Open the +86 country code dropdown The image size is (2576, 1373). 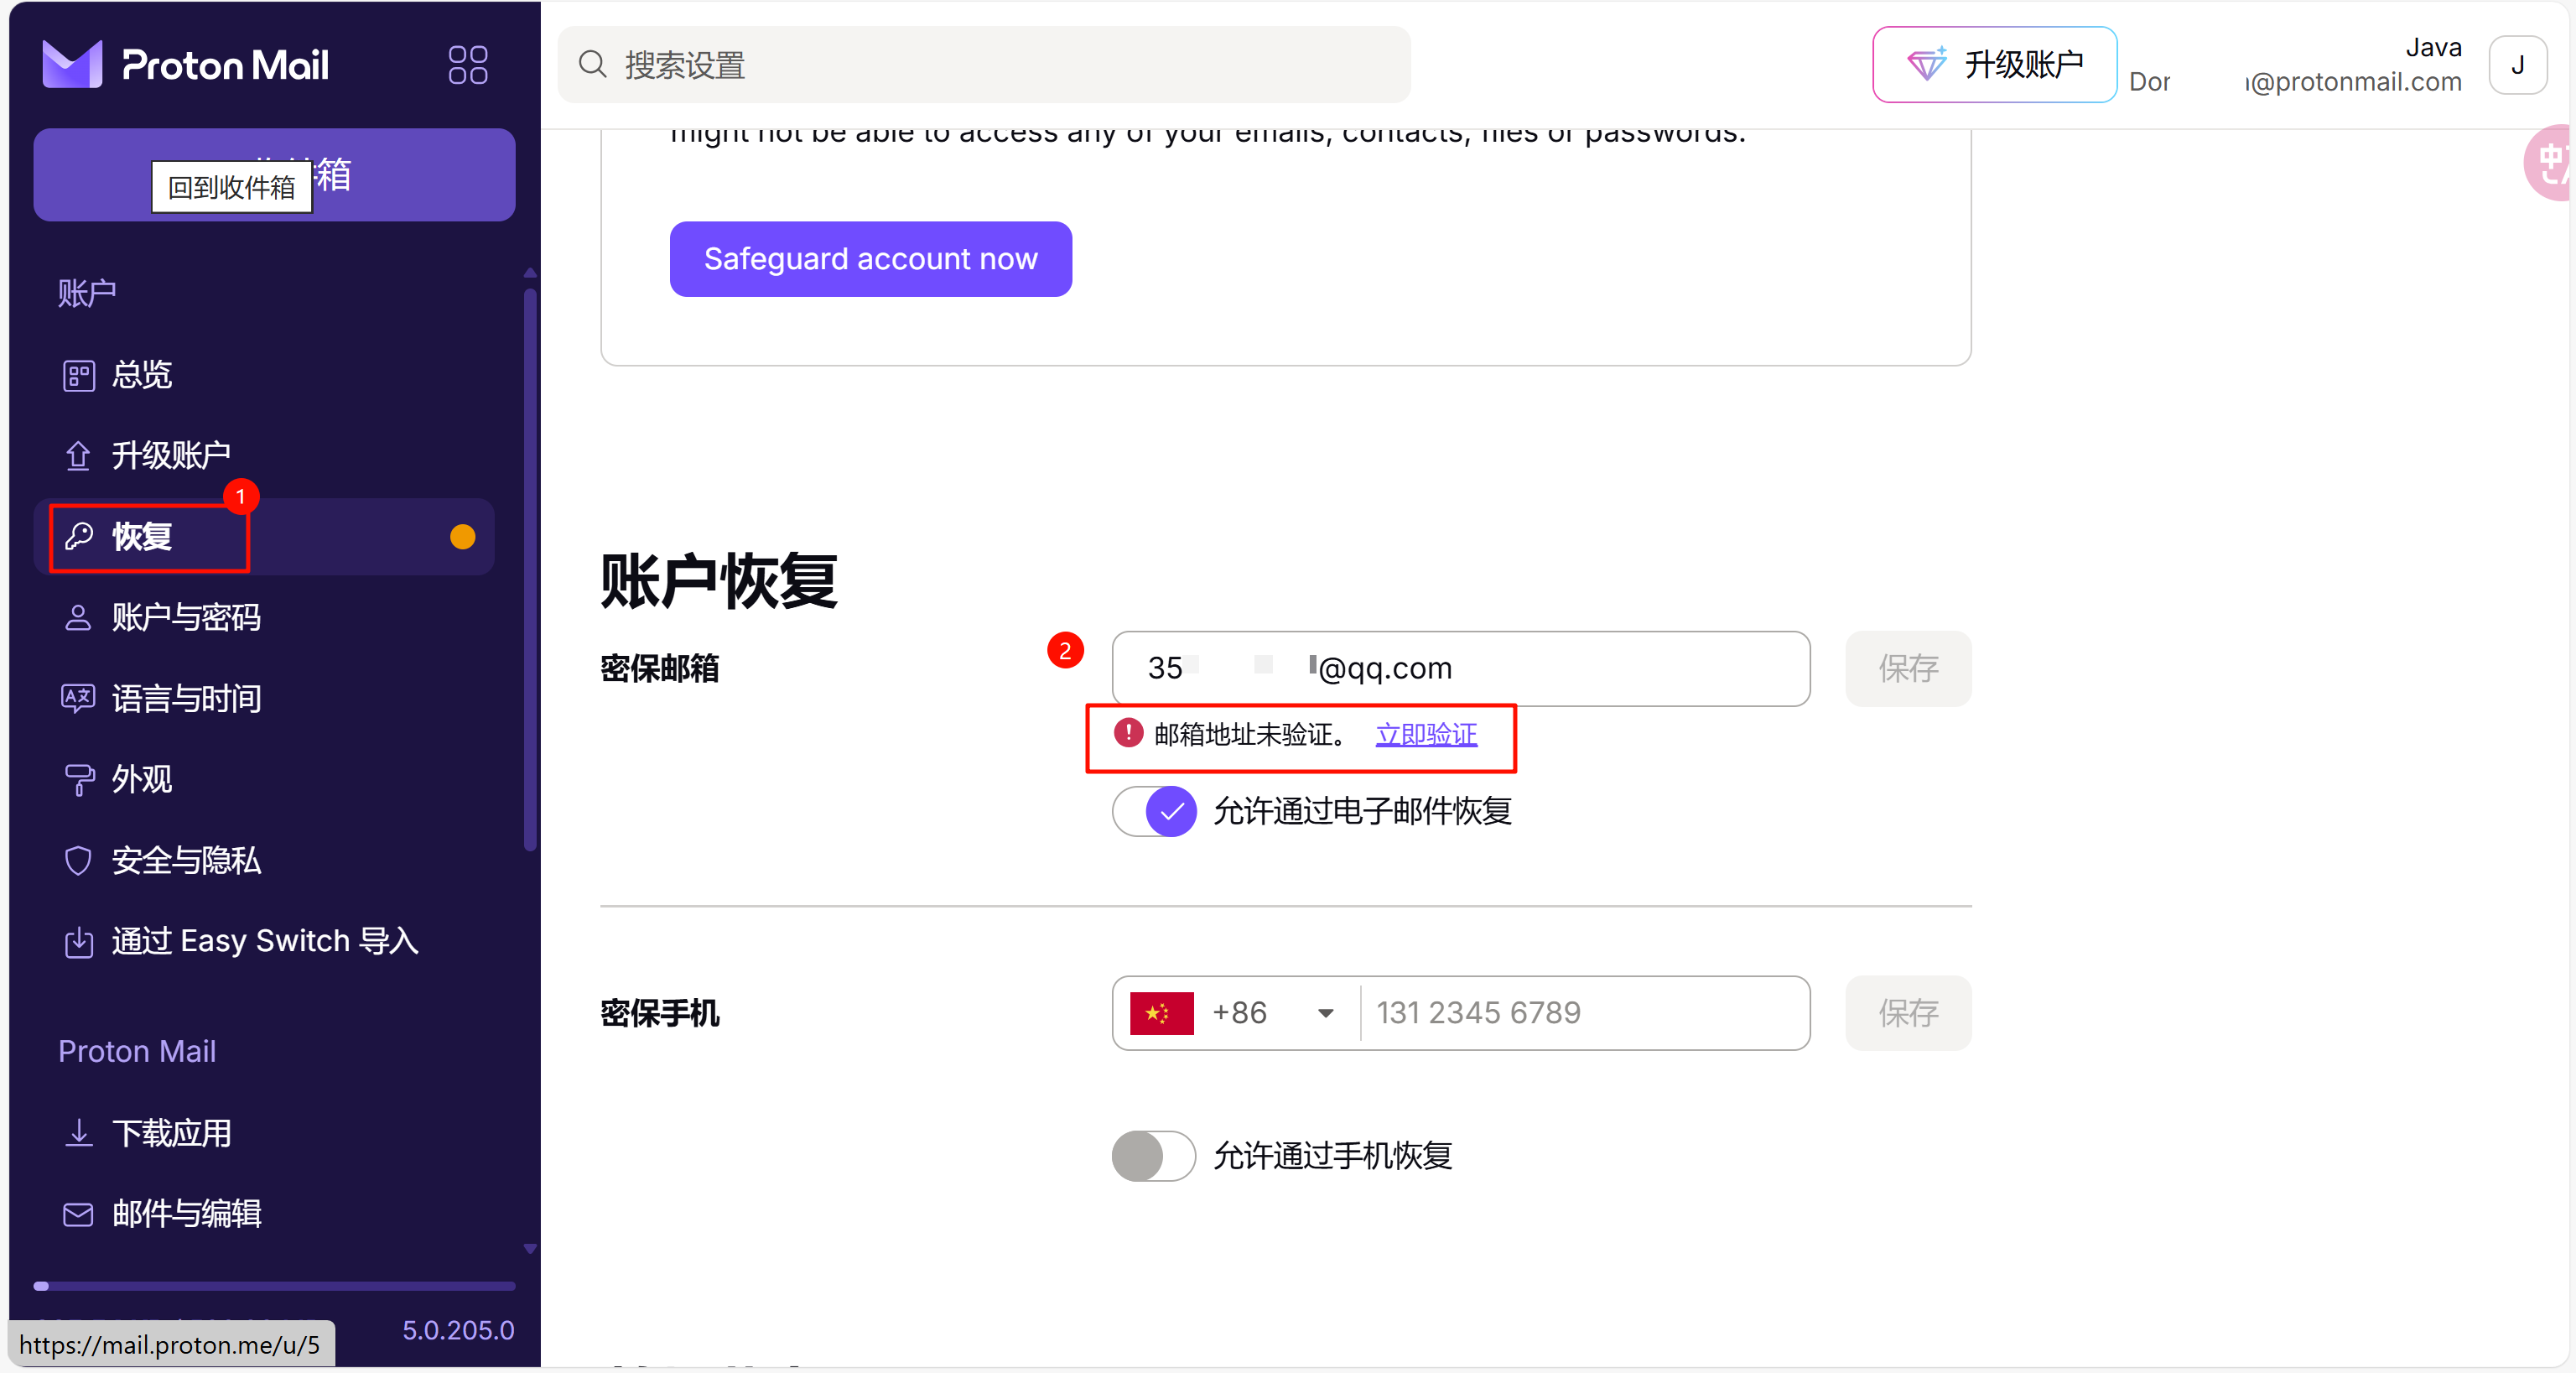click(1236, 1013)
